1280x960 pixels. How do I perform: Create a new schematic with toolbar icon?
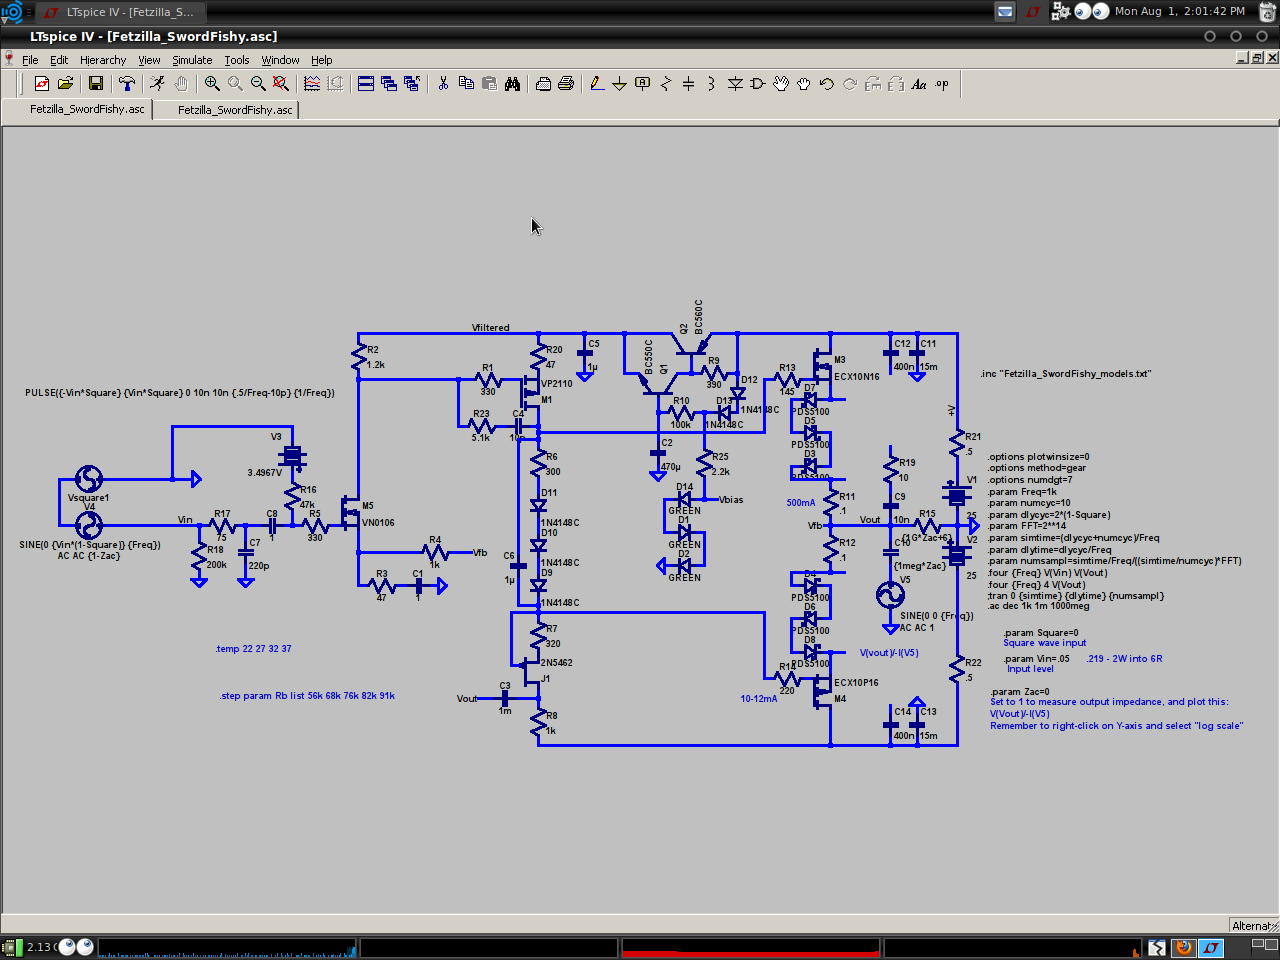[41, 84]
